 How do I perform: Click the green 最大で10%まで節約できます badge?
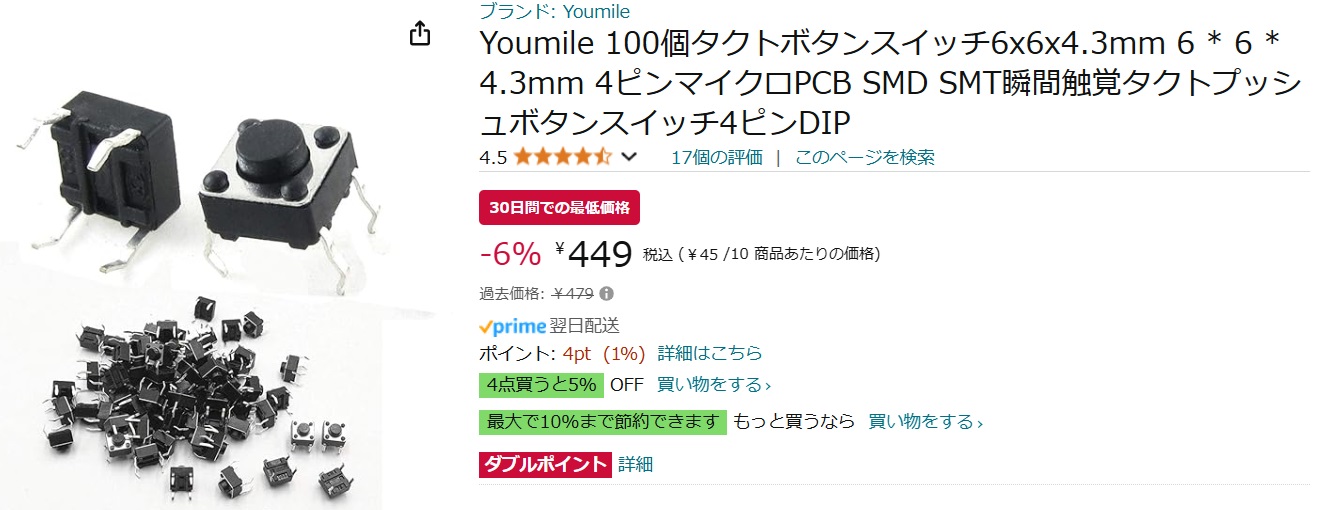coord(603,422)
